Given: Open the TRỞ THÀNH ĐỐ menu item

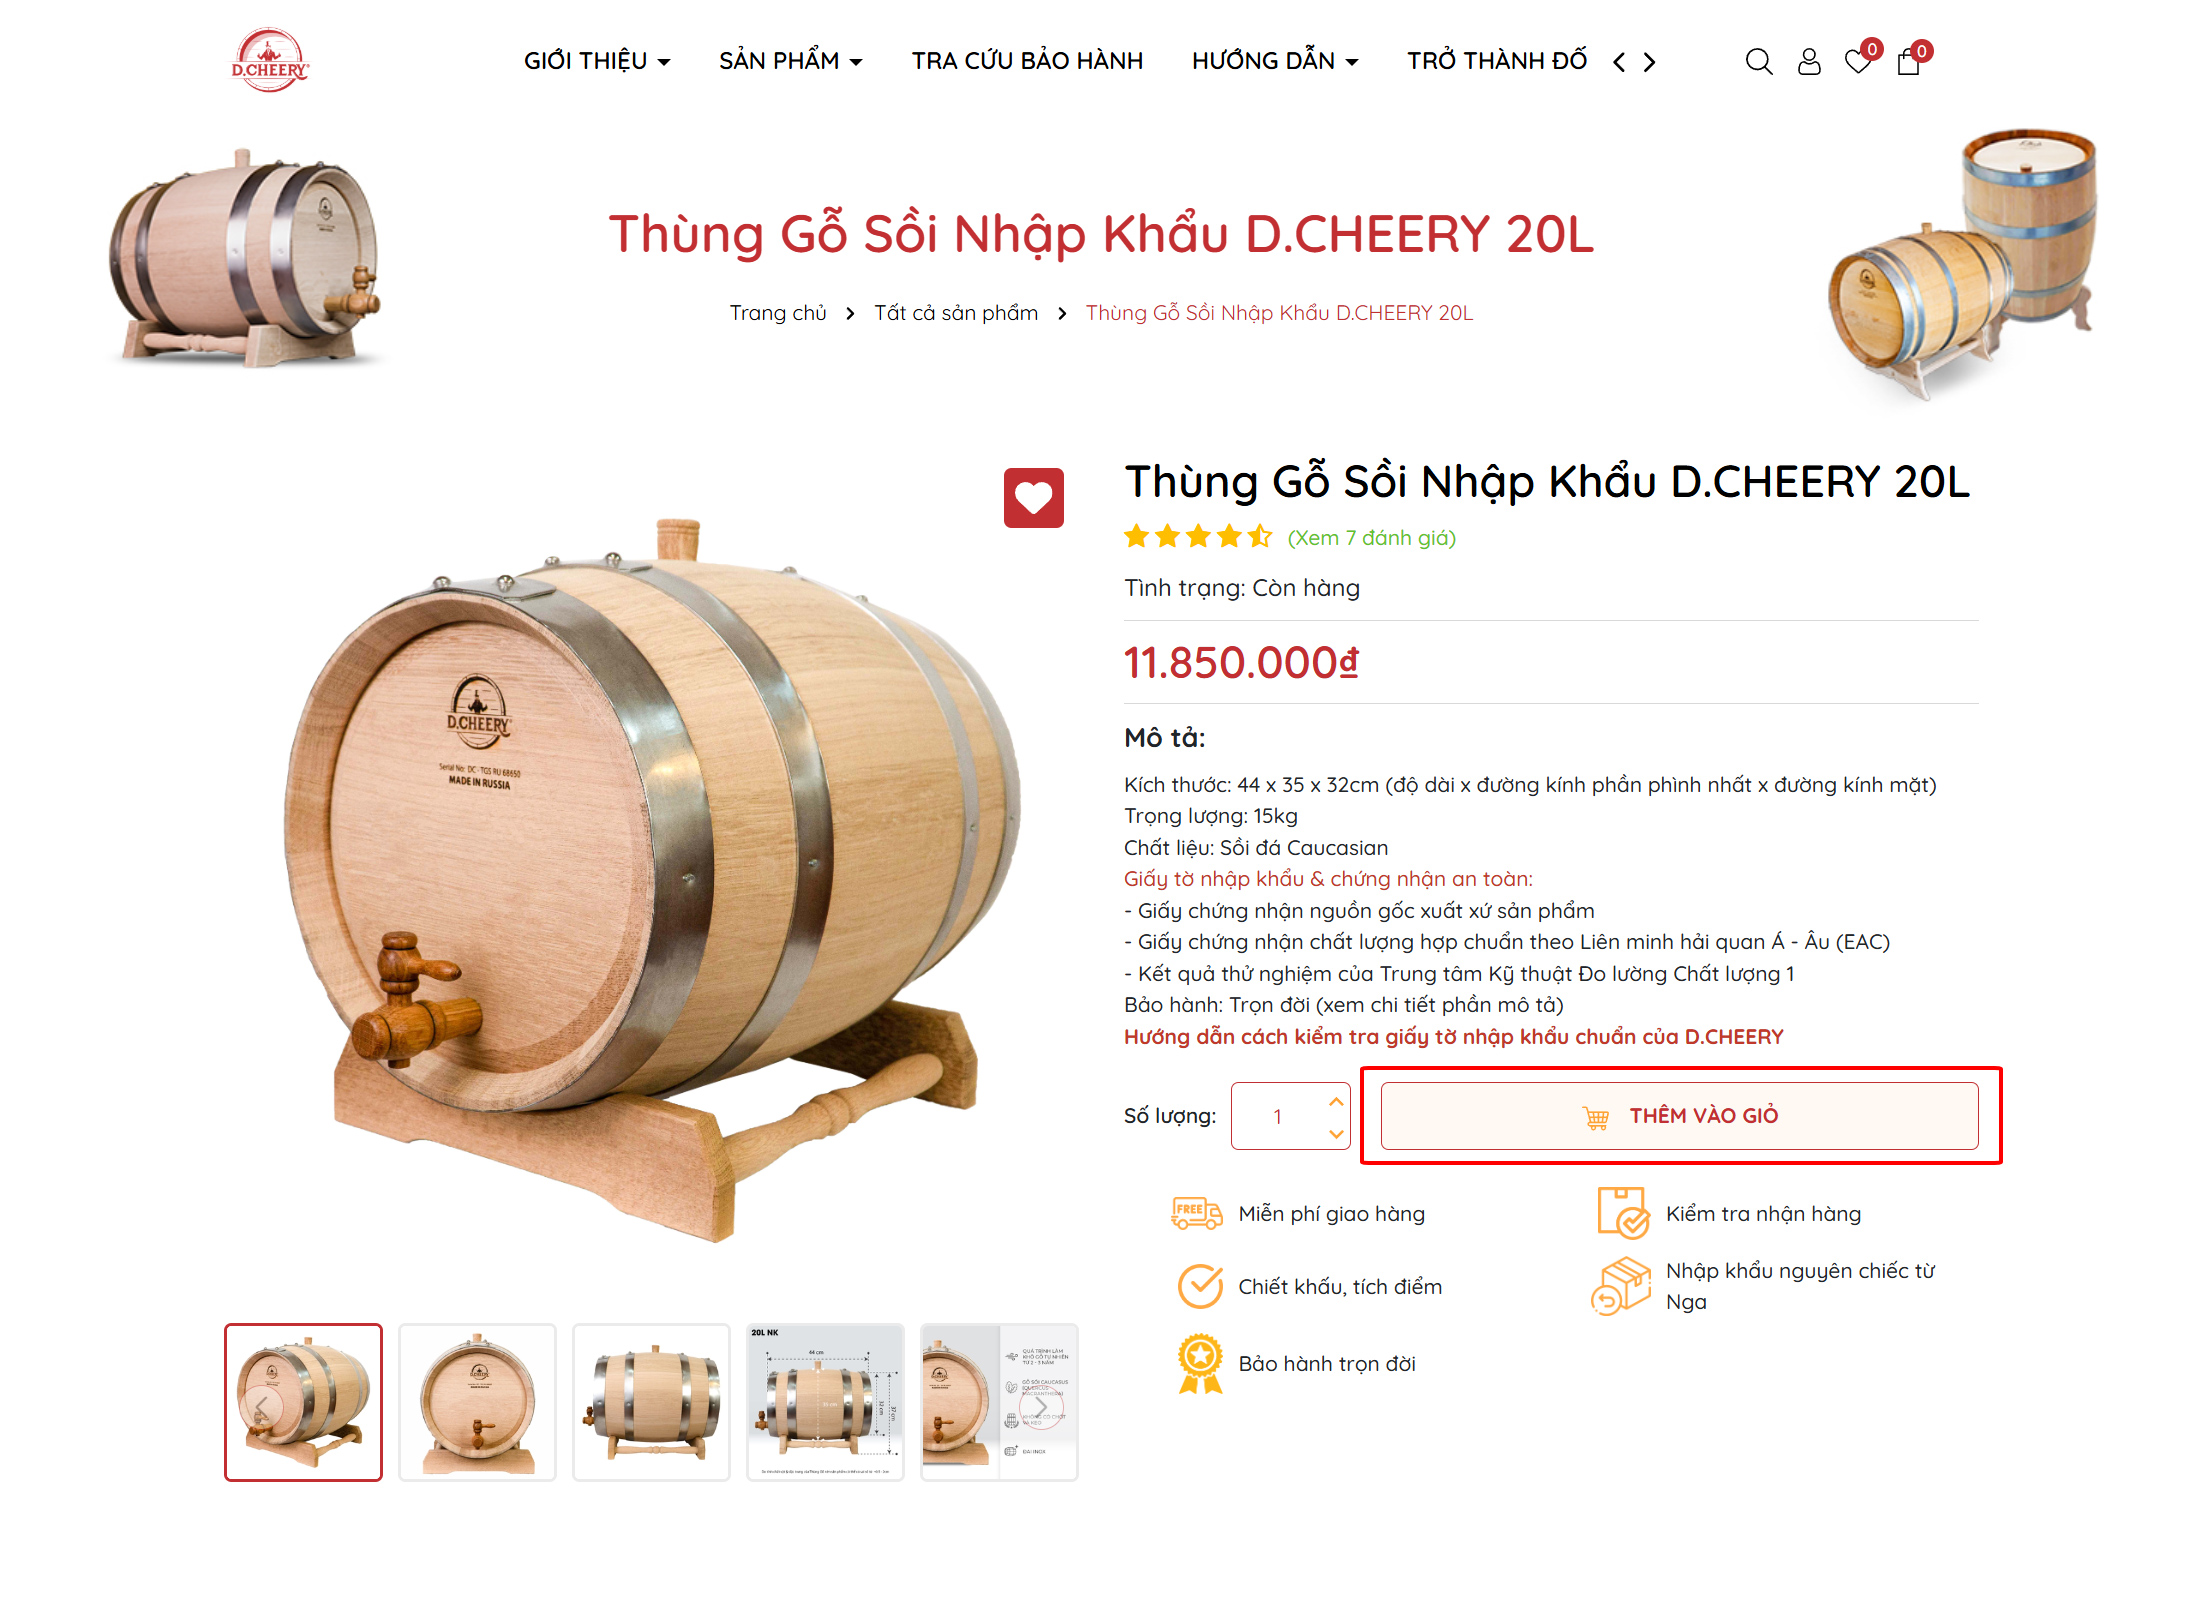Looking at the screenshot, I should click(1497, 61).
